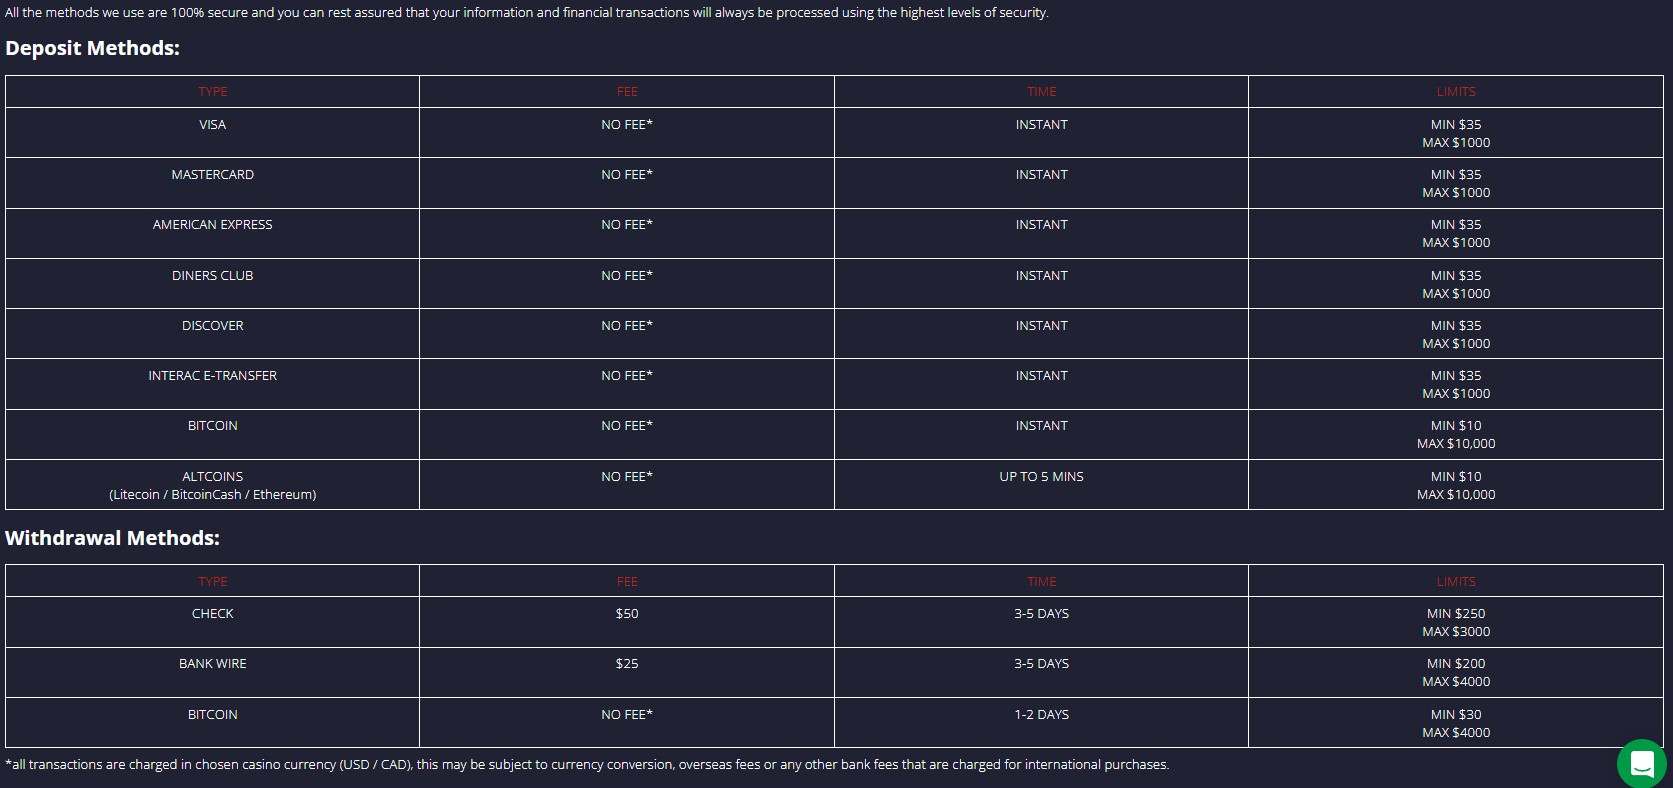Select the DISCOVER deposit method
The width and height of the screenshot is (1673, 788).
click(212, 326)
